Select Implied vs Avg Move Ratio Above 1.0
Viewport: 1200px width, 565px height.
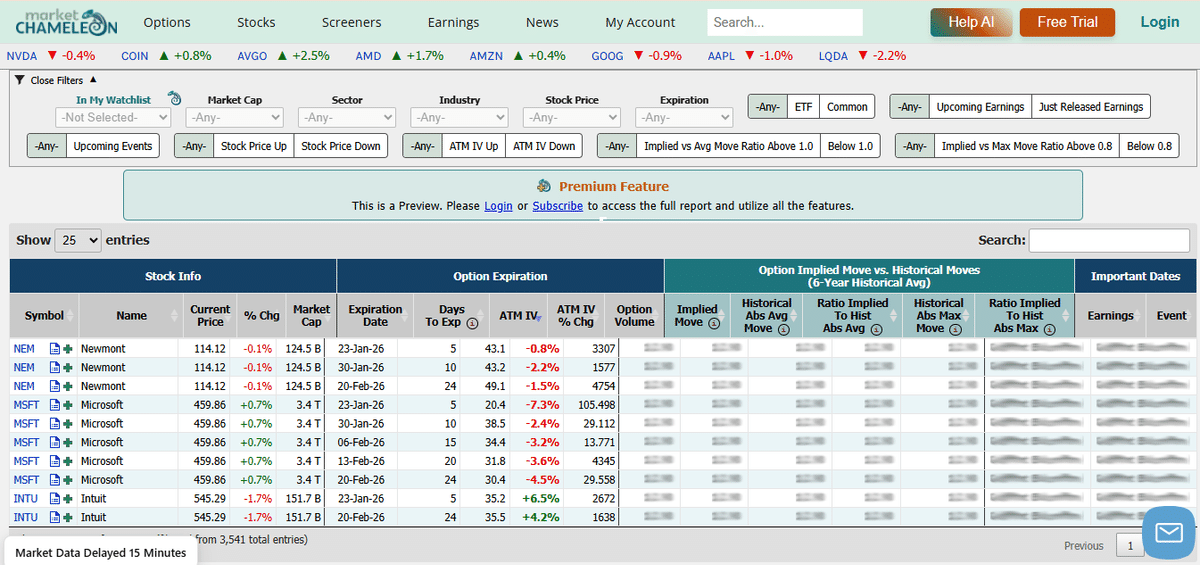[728, 146]
